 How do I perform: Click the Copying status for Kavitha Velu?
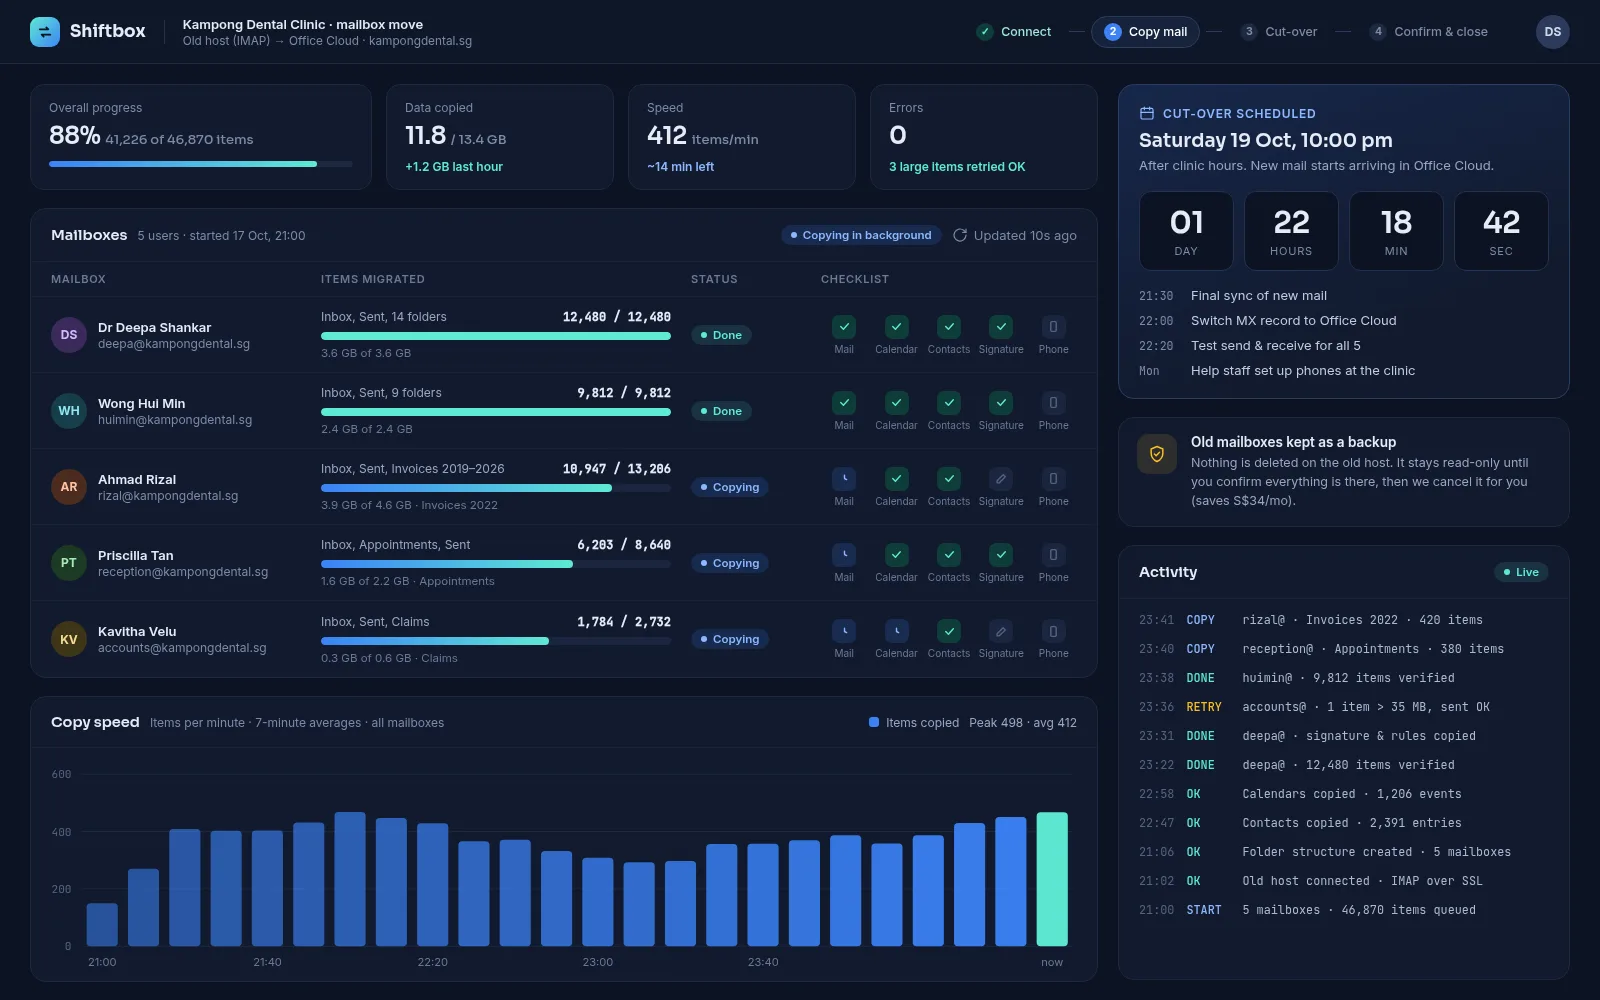tap(730, 639)
